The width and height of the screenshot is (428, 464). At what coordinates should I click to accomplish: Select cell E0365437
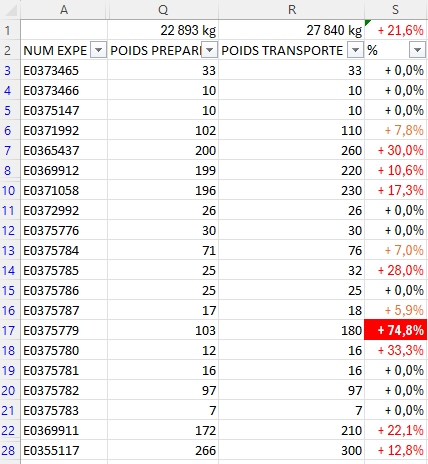tap(64, 151)
